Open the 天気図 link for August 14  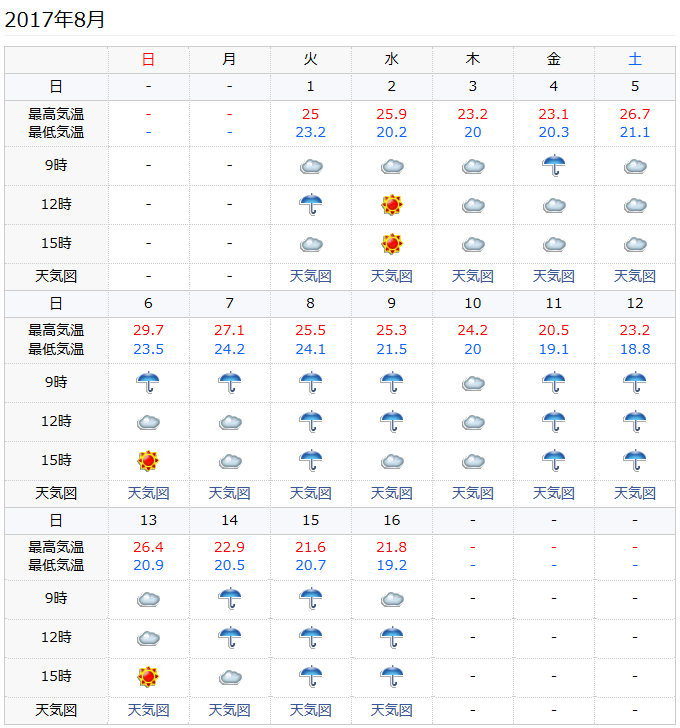click(230, 710)
